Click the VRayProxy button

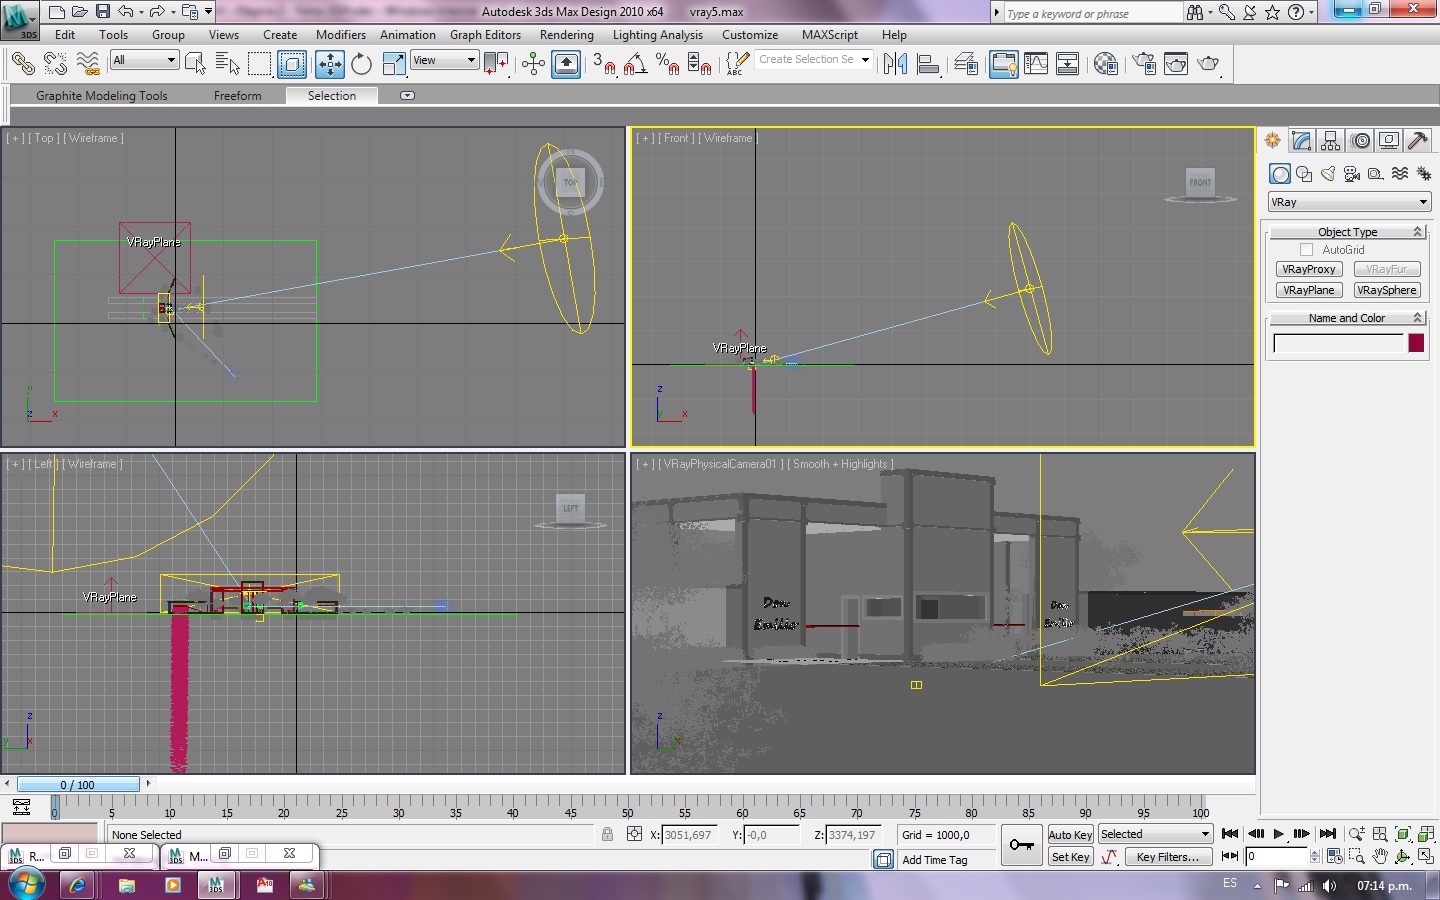point(1309,269)
